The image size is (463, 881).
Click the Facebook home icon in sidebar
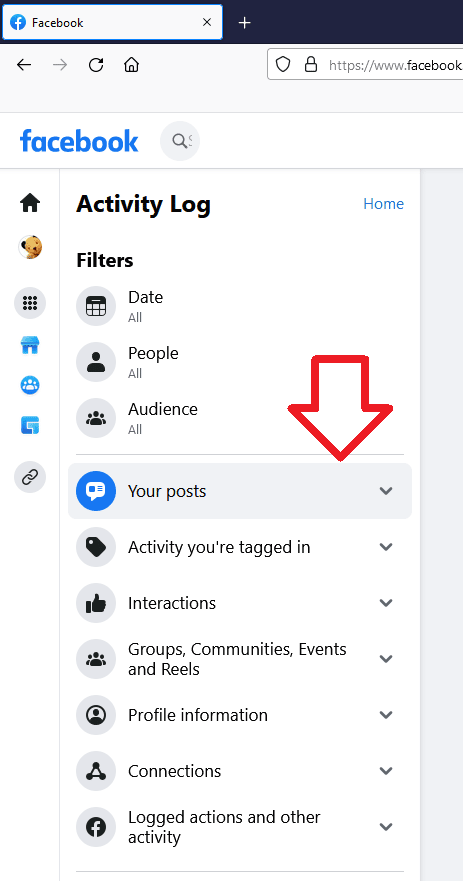30,203
